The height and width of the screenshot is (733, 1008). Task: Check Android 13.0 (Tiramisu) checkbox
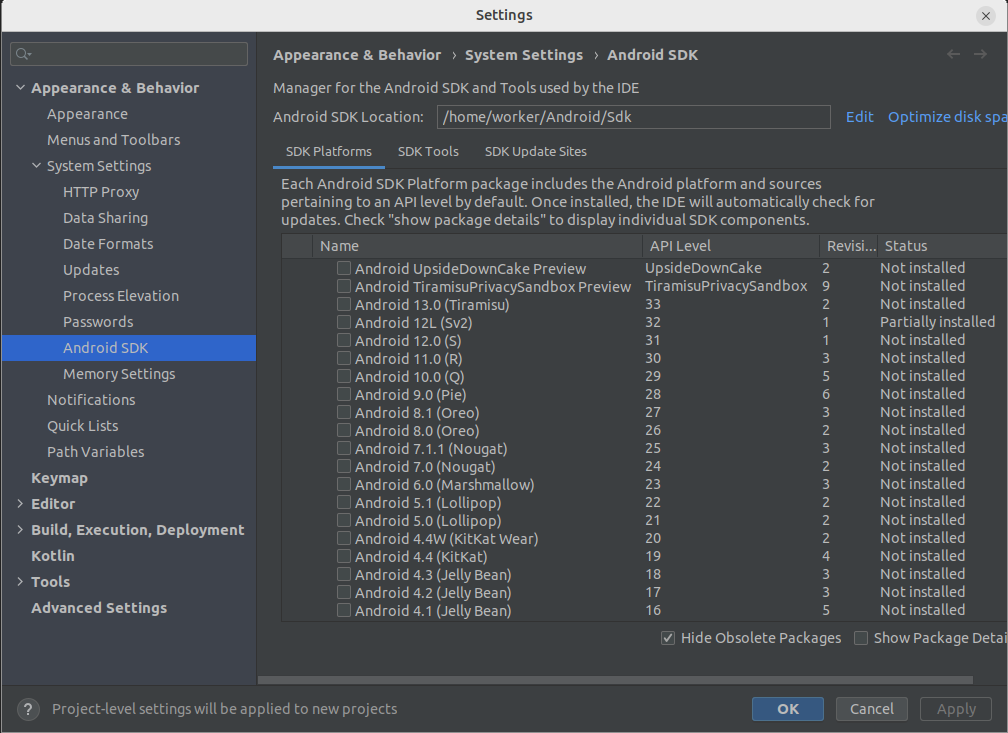click(344, 304)
